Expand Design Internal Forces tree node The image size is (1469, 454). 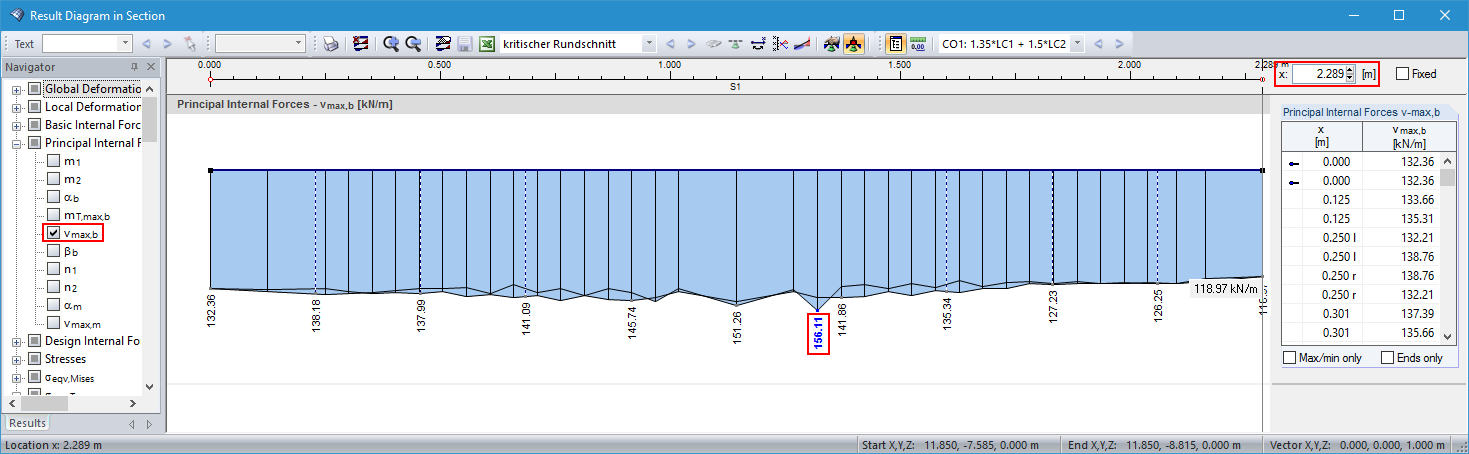pyautogui.click(x=17, y=341)
